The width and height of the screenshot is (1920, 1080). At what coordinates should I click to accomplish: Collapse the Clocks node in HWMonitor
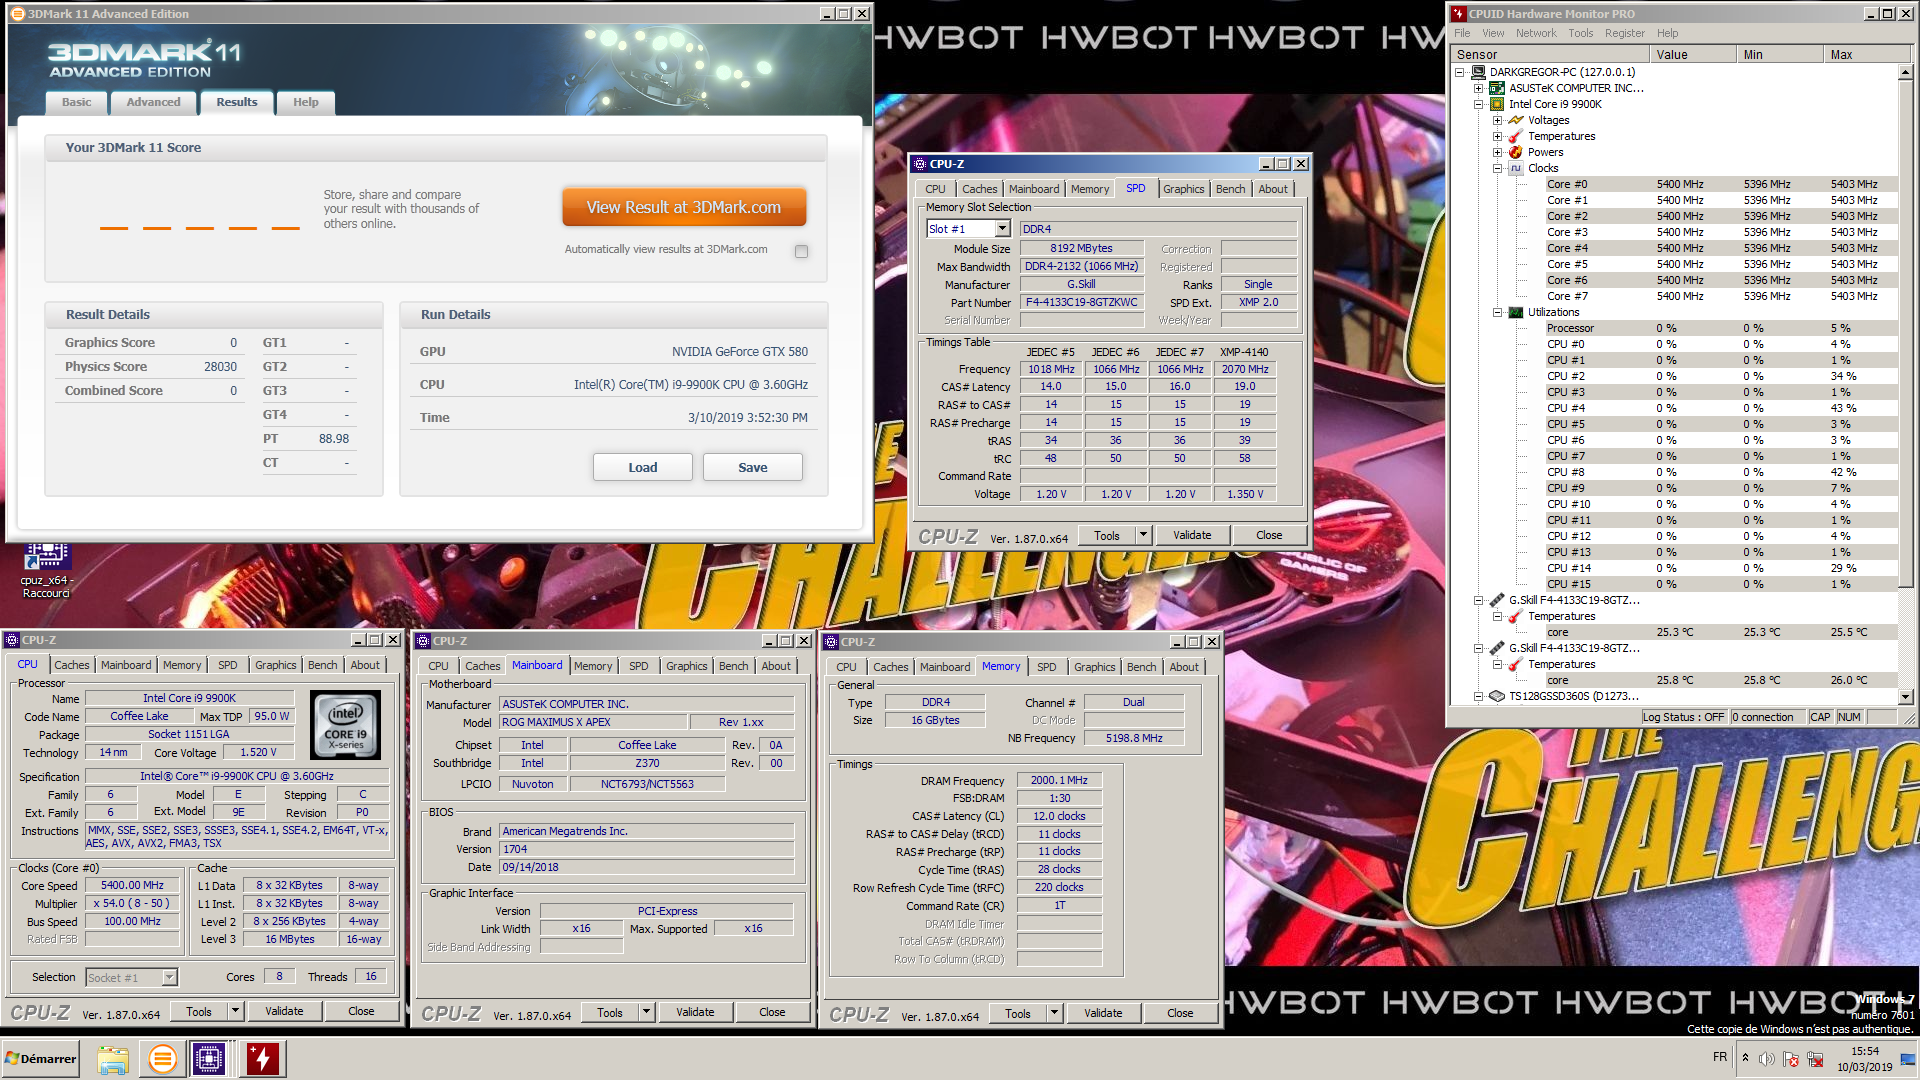(x=1497, y=168)
